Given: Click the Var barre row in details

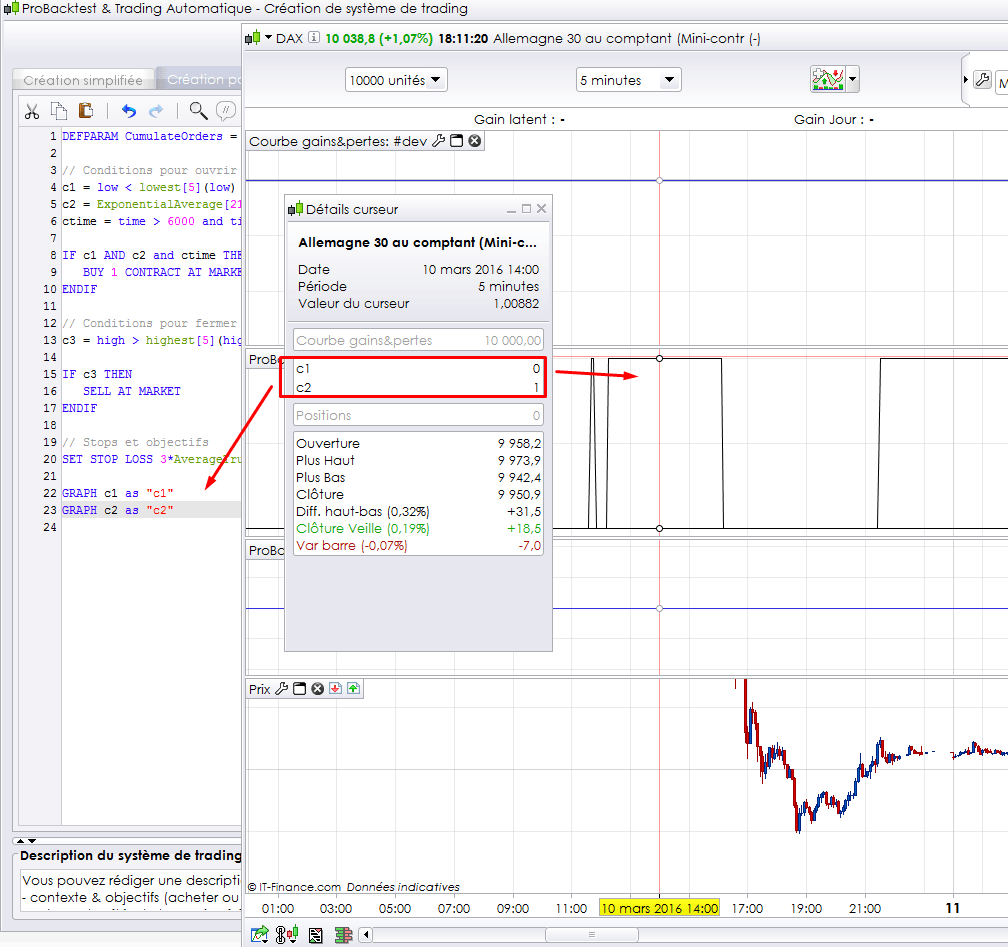Looking at the screenshot, I should point(418,545).
